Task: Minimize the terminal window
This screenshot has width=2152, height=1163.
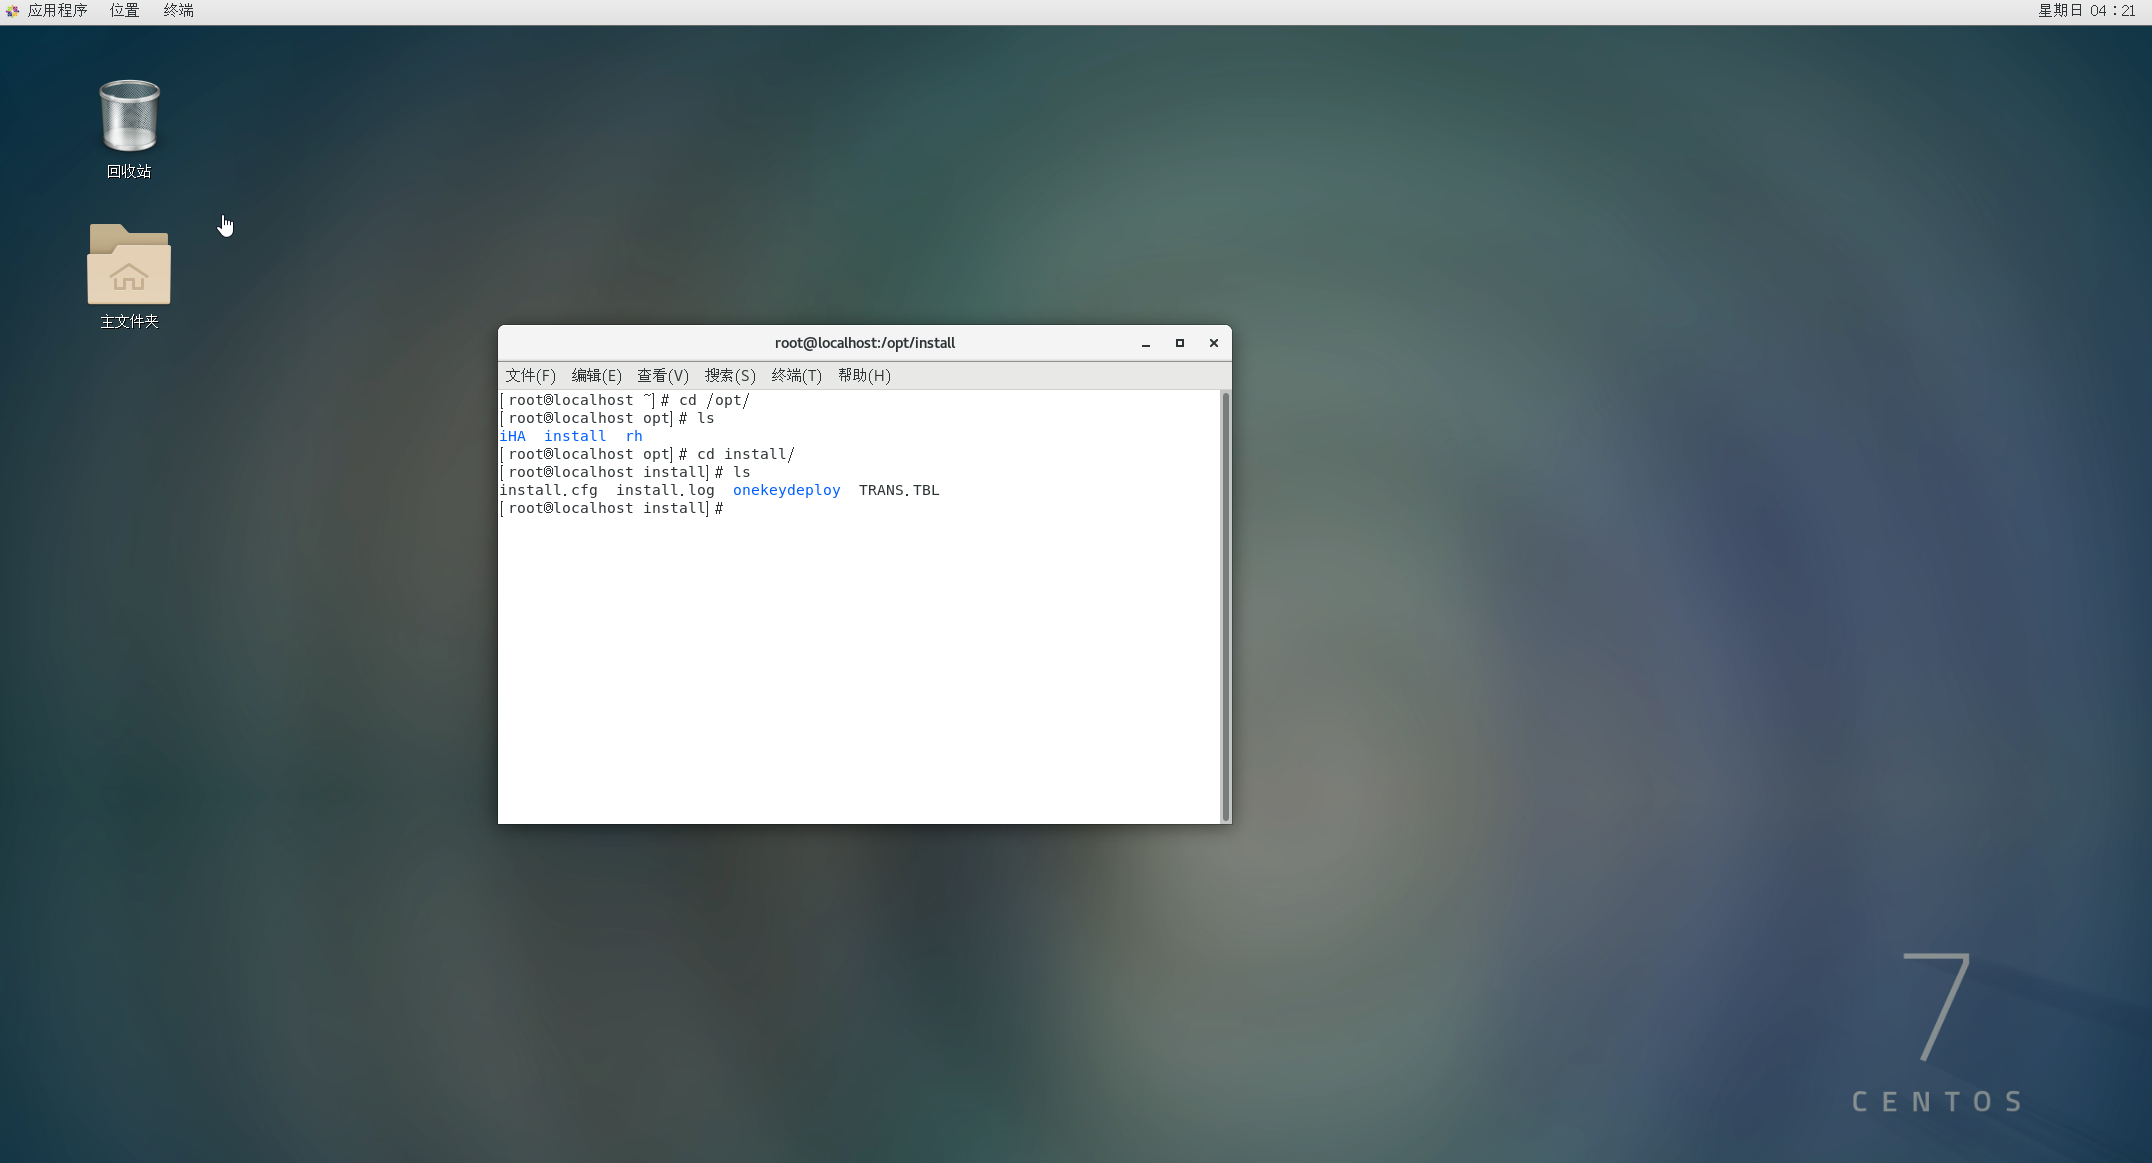Action: pyautogui.click(x=1146, y=343)
